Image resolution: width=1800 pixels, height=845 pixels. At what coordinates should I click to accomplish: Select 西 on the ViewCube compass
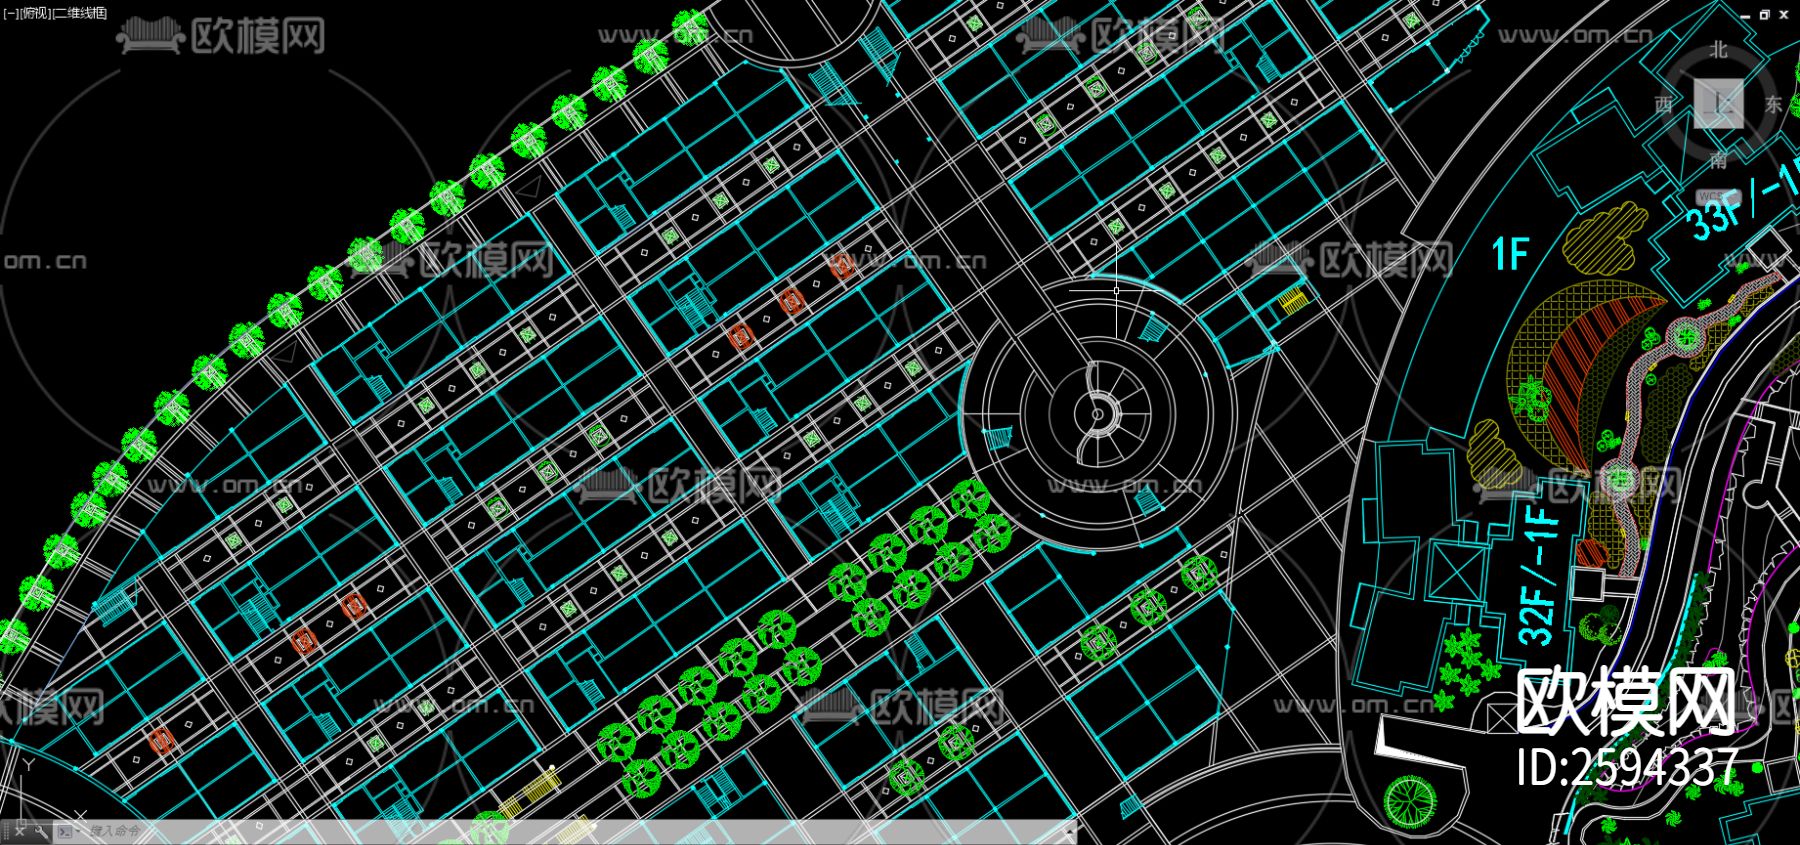(x=1663, y=104)
